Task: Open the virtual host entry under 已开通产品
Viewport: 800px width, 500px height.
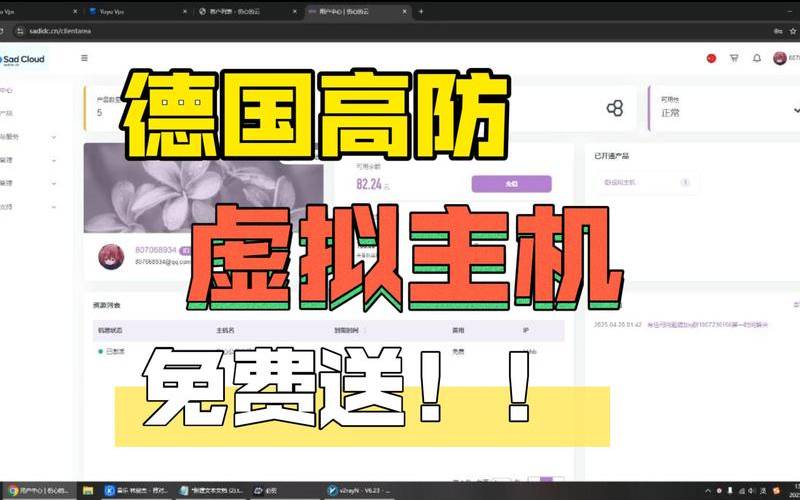Action: click(646, 182)
